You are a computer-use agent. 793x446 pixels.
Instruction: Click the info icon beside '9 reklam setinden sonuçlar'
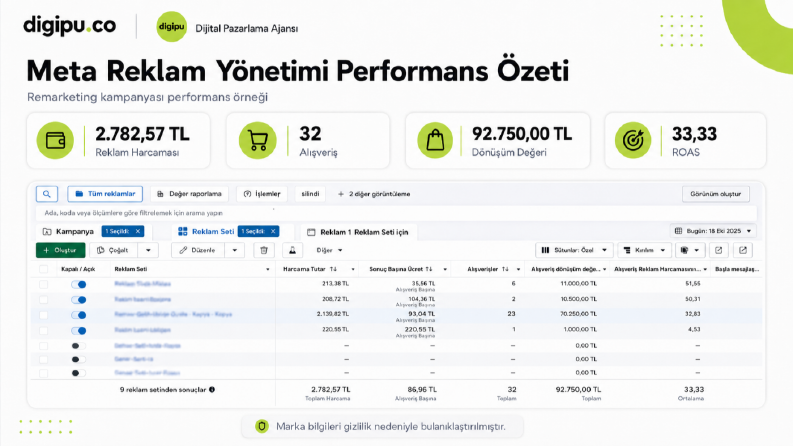click(212, 389)
